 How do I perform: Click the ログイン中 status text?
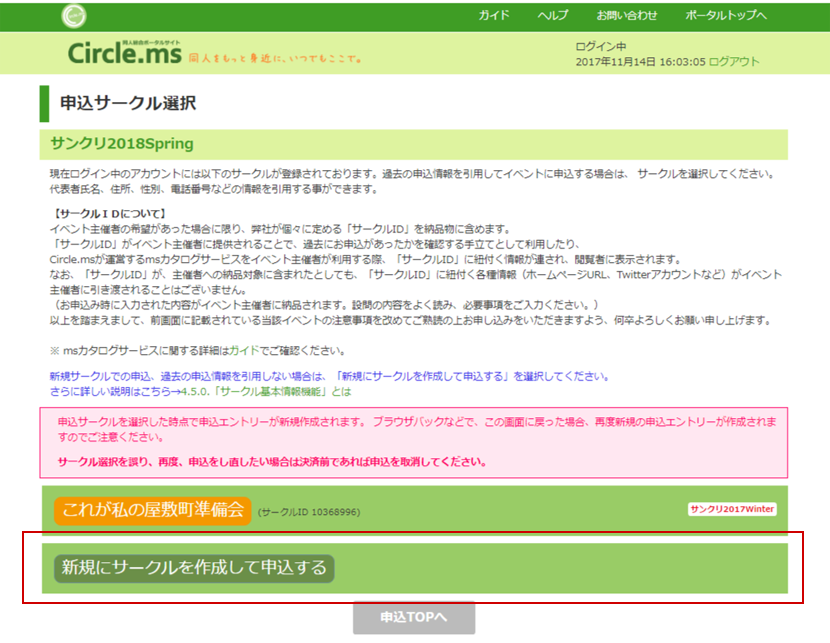pos(601,47)
